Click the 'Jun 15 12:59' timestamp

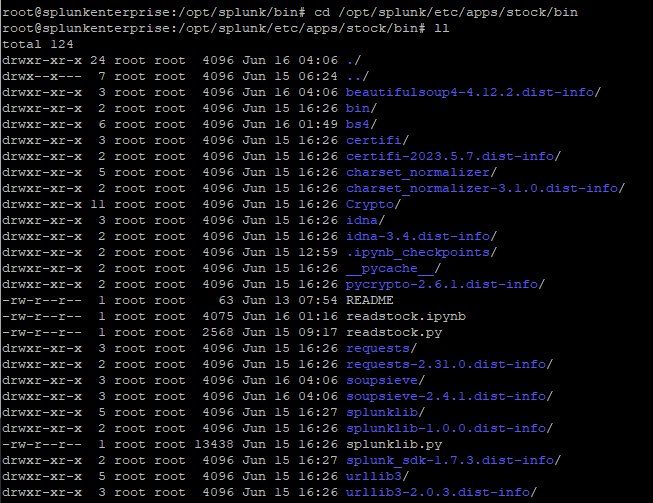(290, 252)
